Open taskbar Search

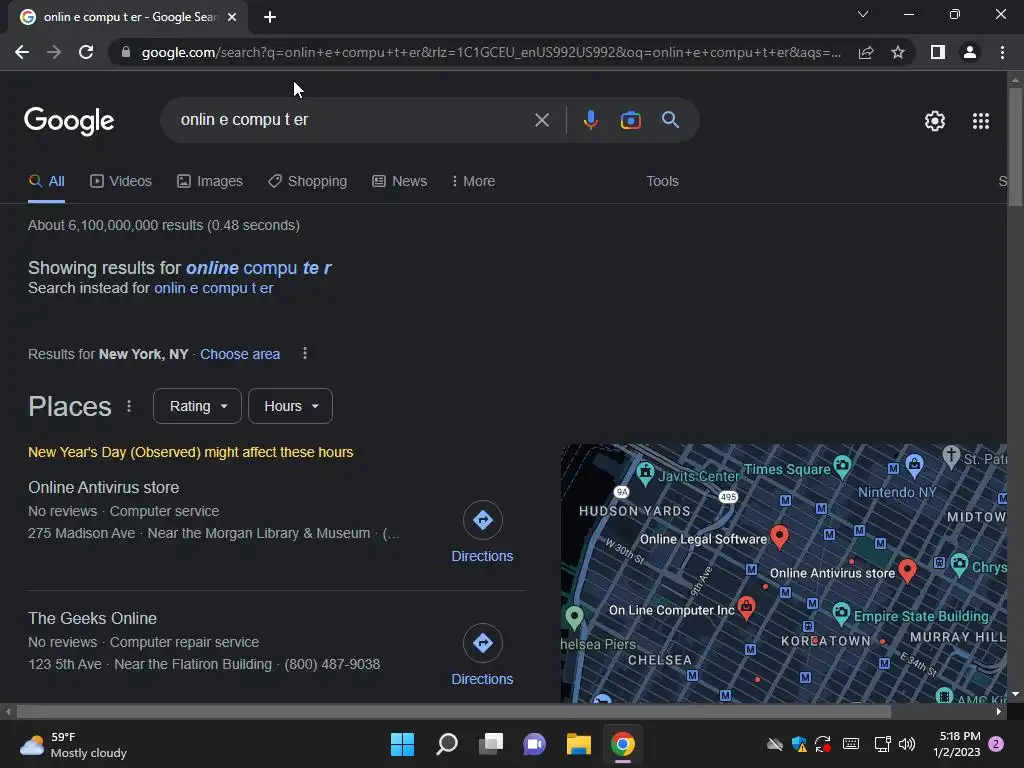pos(447,744)
